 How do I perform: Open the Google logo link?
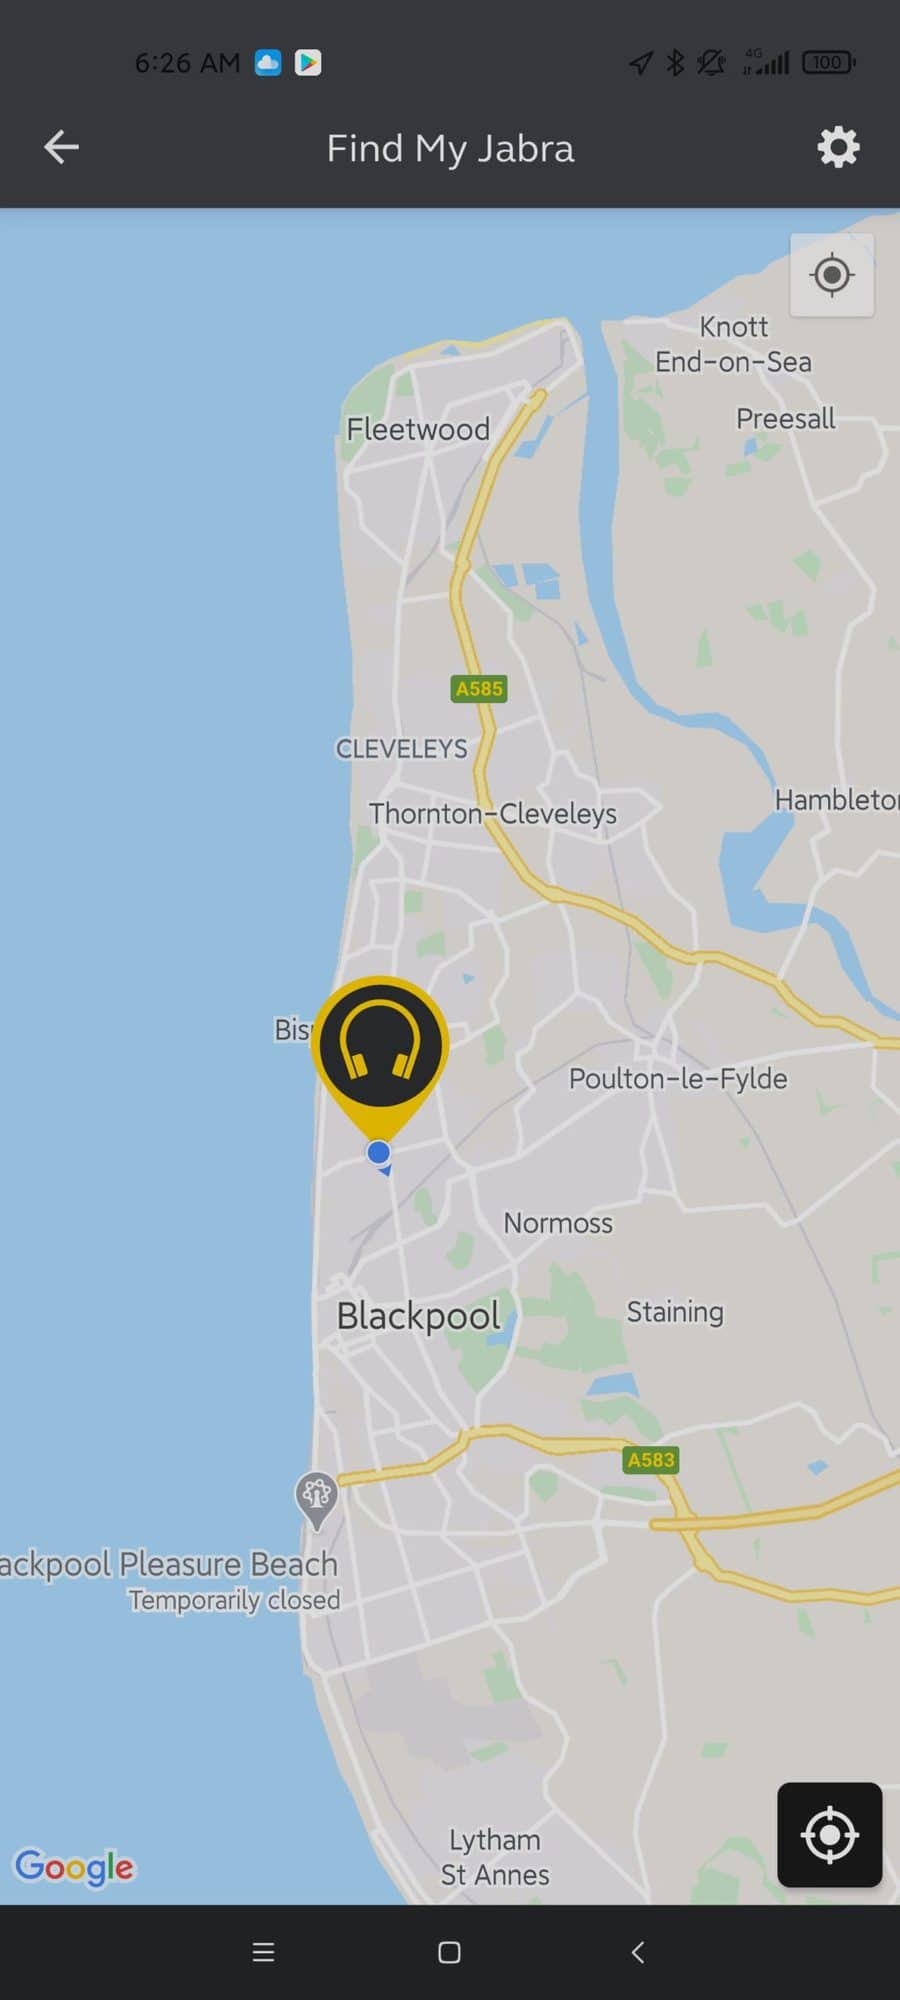pyautogui.click(x=74, y=1866)
